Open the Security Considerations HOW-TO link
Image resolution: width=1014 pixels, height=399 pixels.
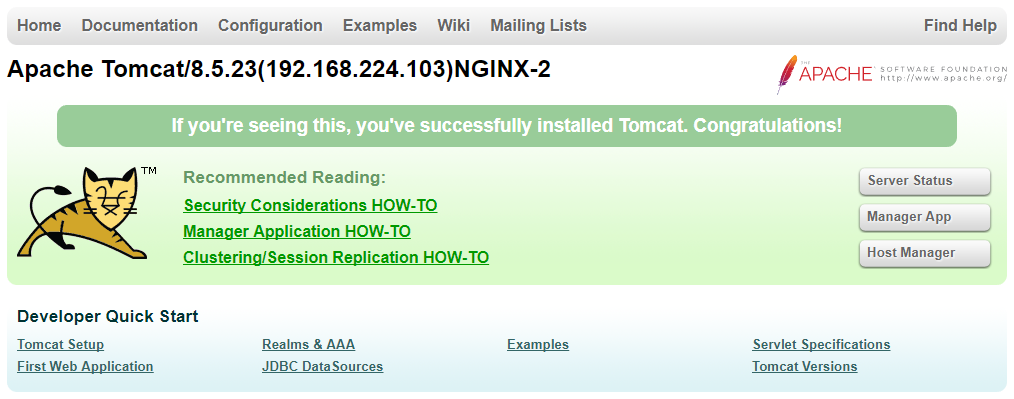tap(310, 206)
